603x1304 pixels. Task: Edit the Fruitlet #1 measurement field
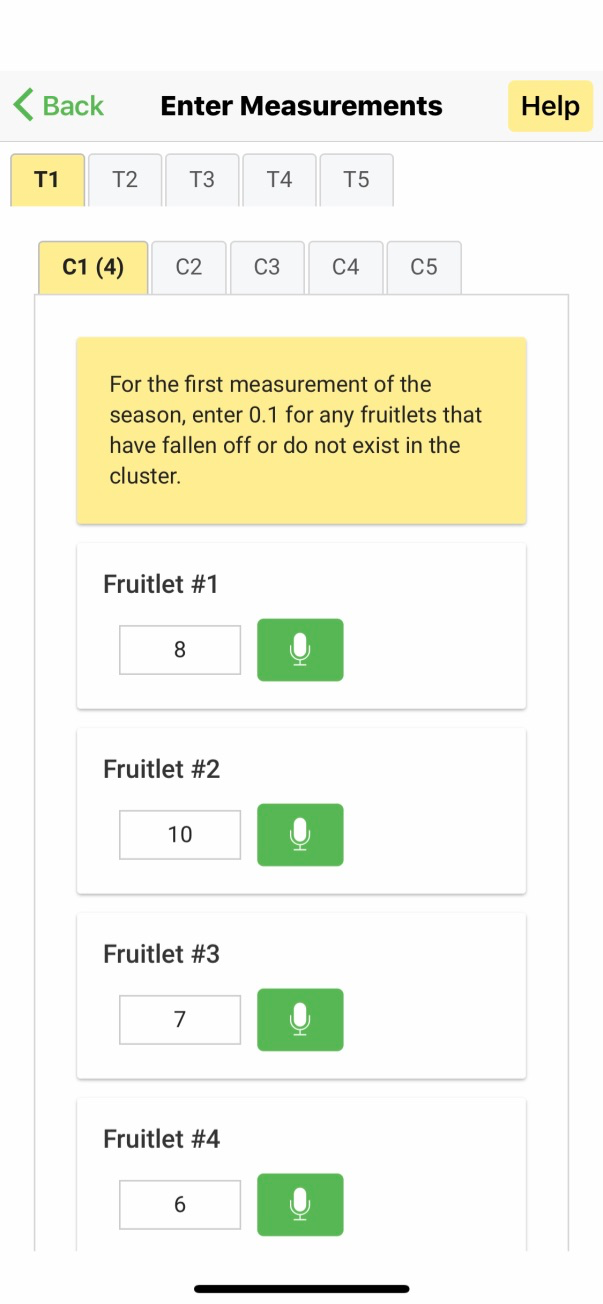click(x=180, y=650)
